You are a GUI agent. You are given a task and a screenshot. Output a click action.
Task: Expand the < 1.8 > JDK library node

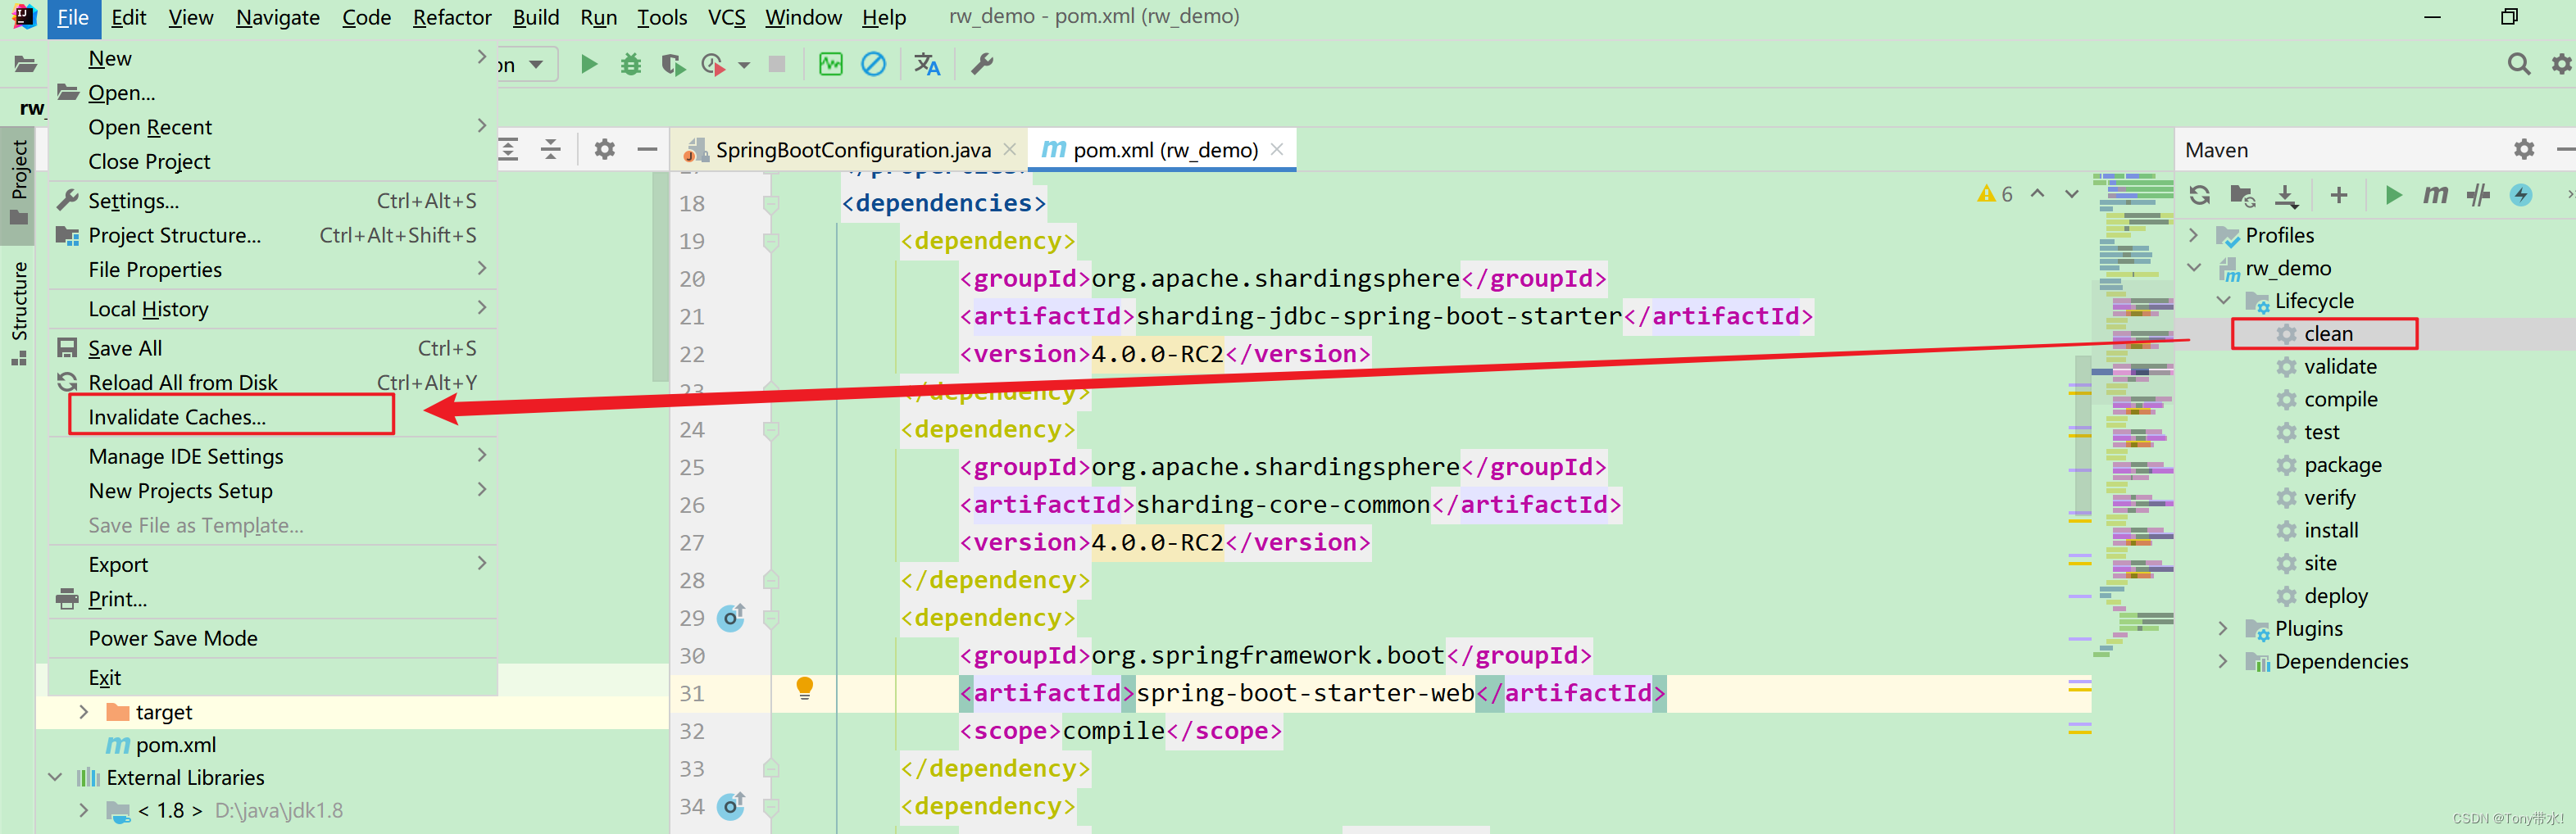point(84,810)
